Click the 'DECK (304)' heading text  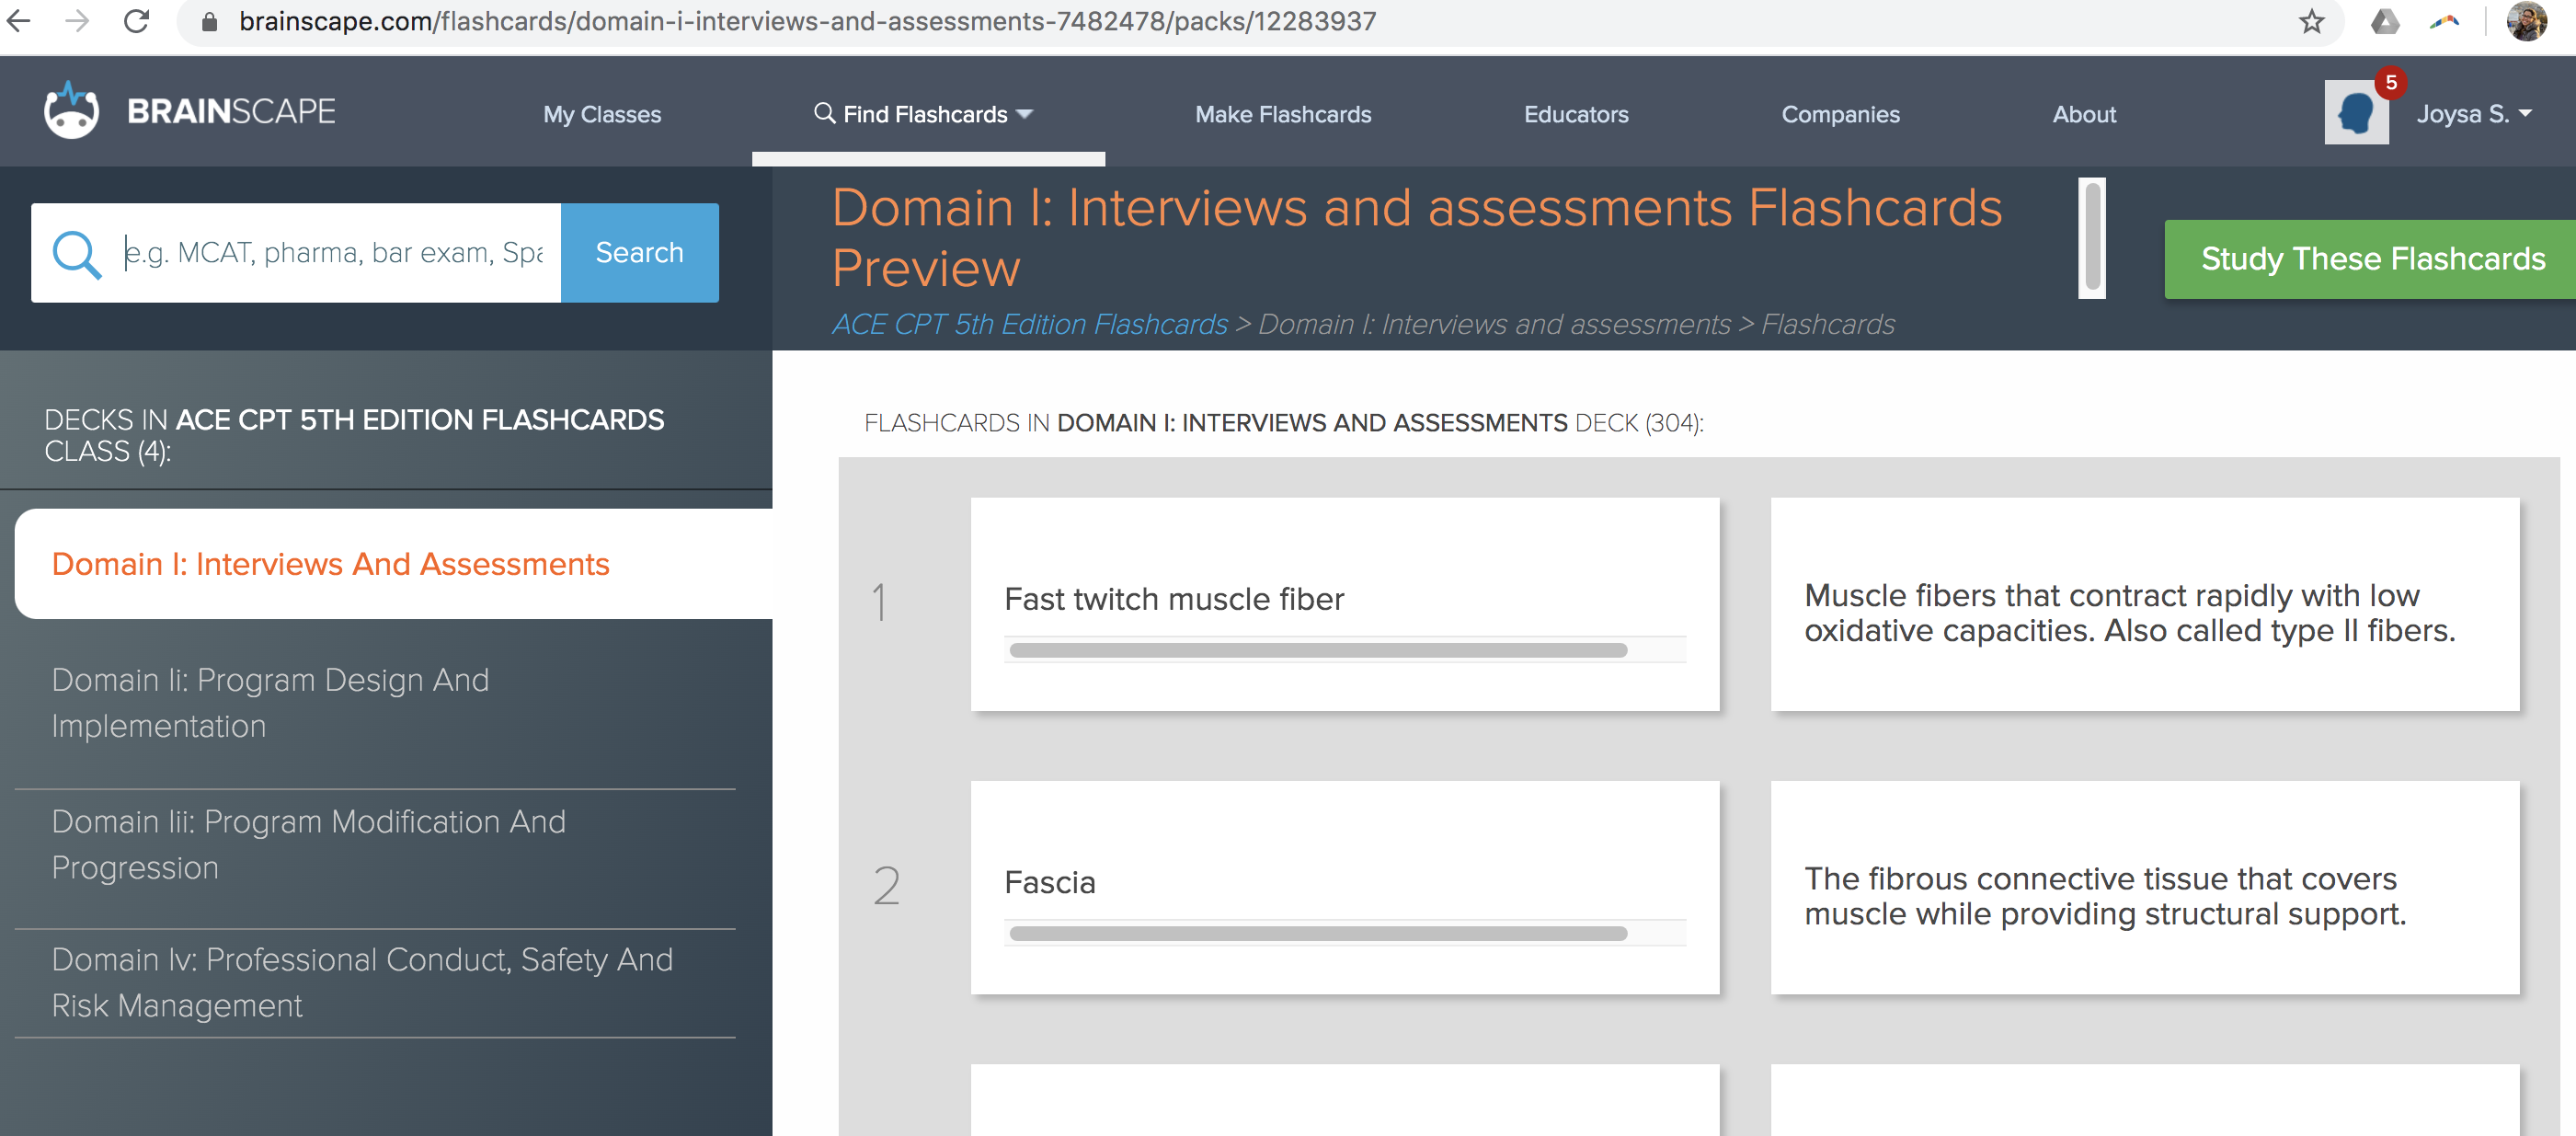1638,423
